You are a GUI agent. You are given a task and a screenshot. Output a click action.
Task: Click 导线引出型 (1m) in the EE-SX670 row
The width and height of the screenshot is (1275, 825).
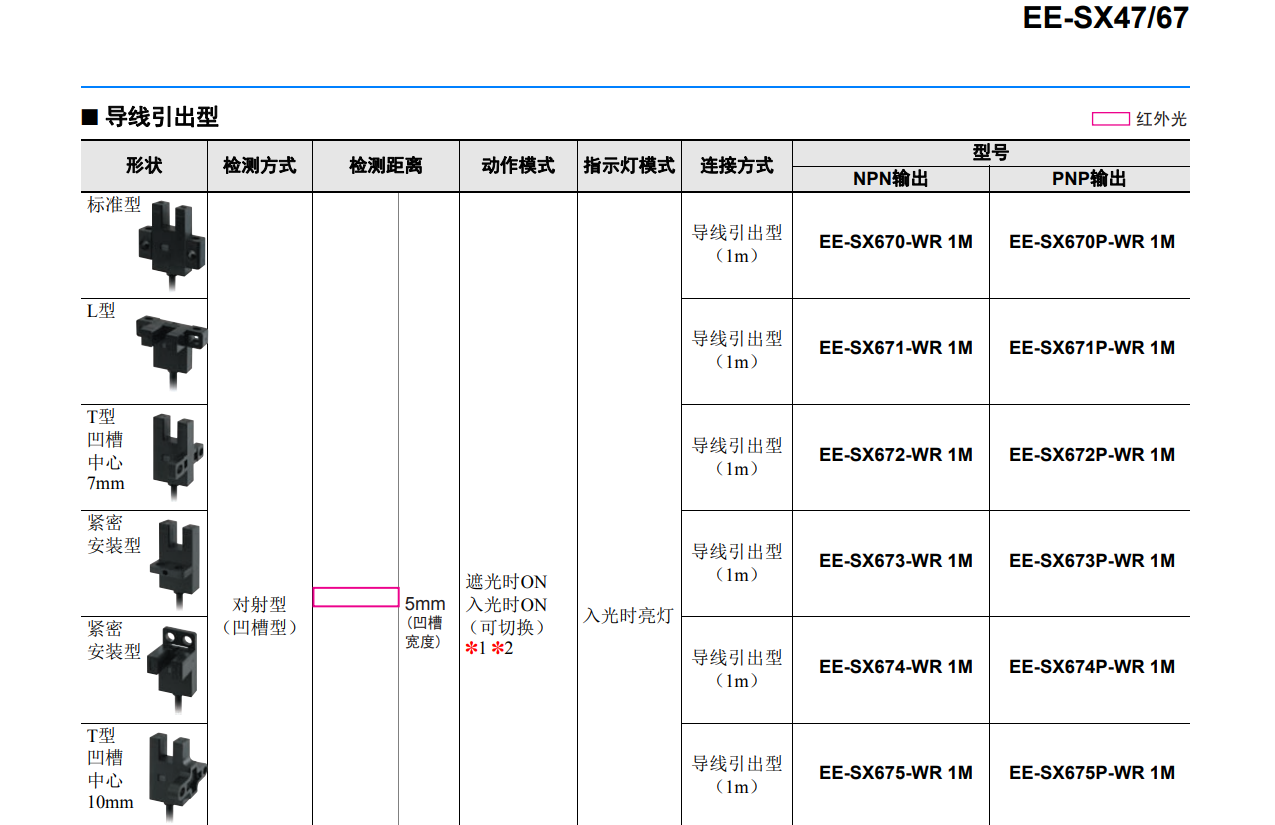point(737,244)
